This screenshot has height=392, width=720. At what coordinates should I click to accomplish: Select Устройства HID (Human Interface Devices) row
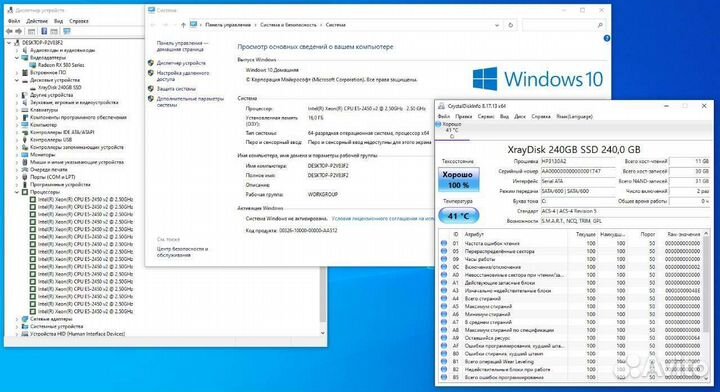[78, 334]
